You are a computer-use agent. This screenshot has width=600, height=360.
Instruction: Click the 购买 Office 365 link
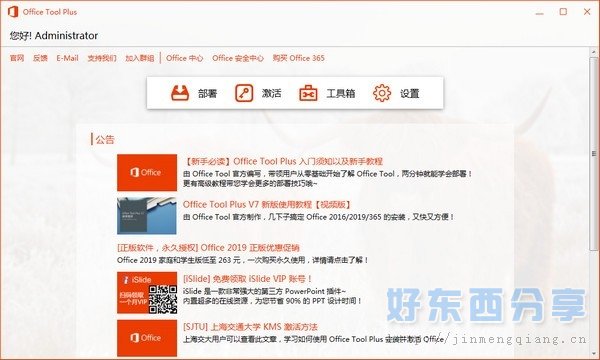tap(298, 58)
